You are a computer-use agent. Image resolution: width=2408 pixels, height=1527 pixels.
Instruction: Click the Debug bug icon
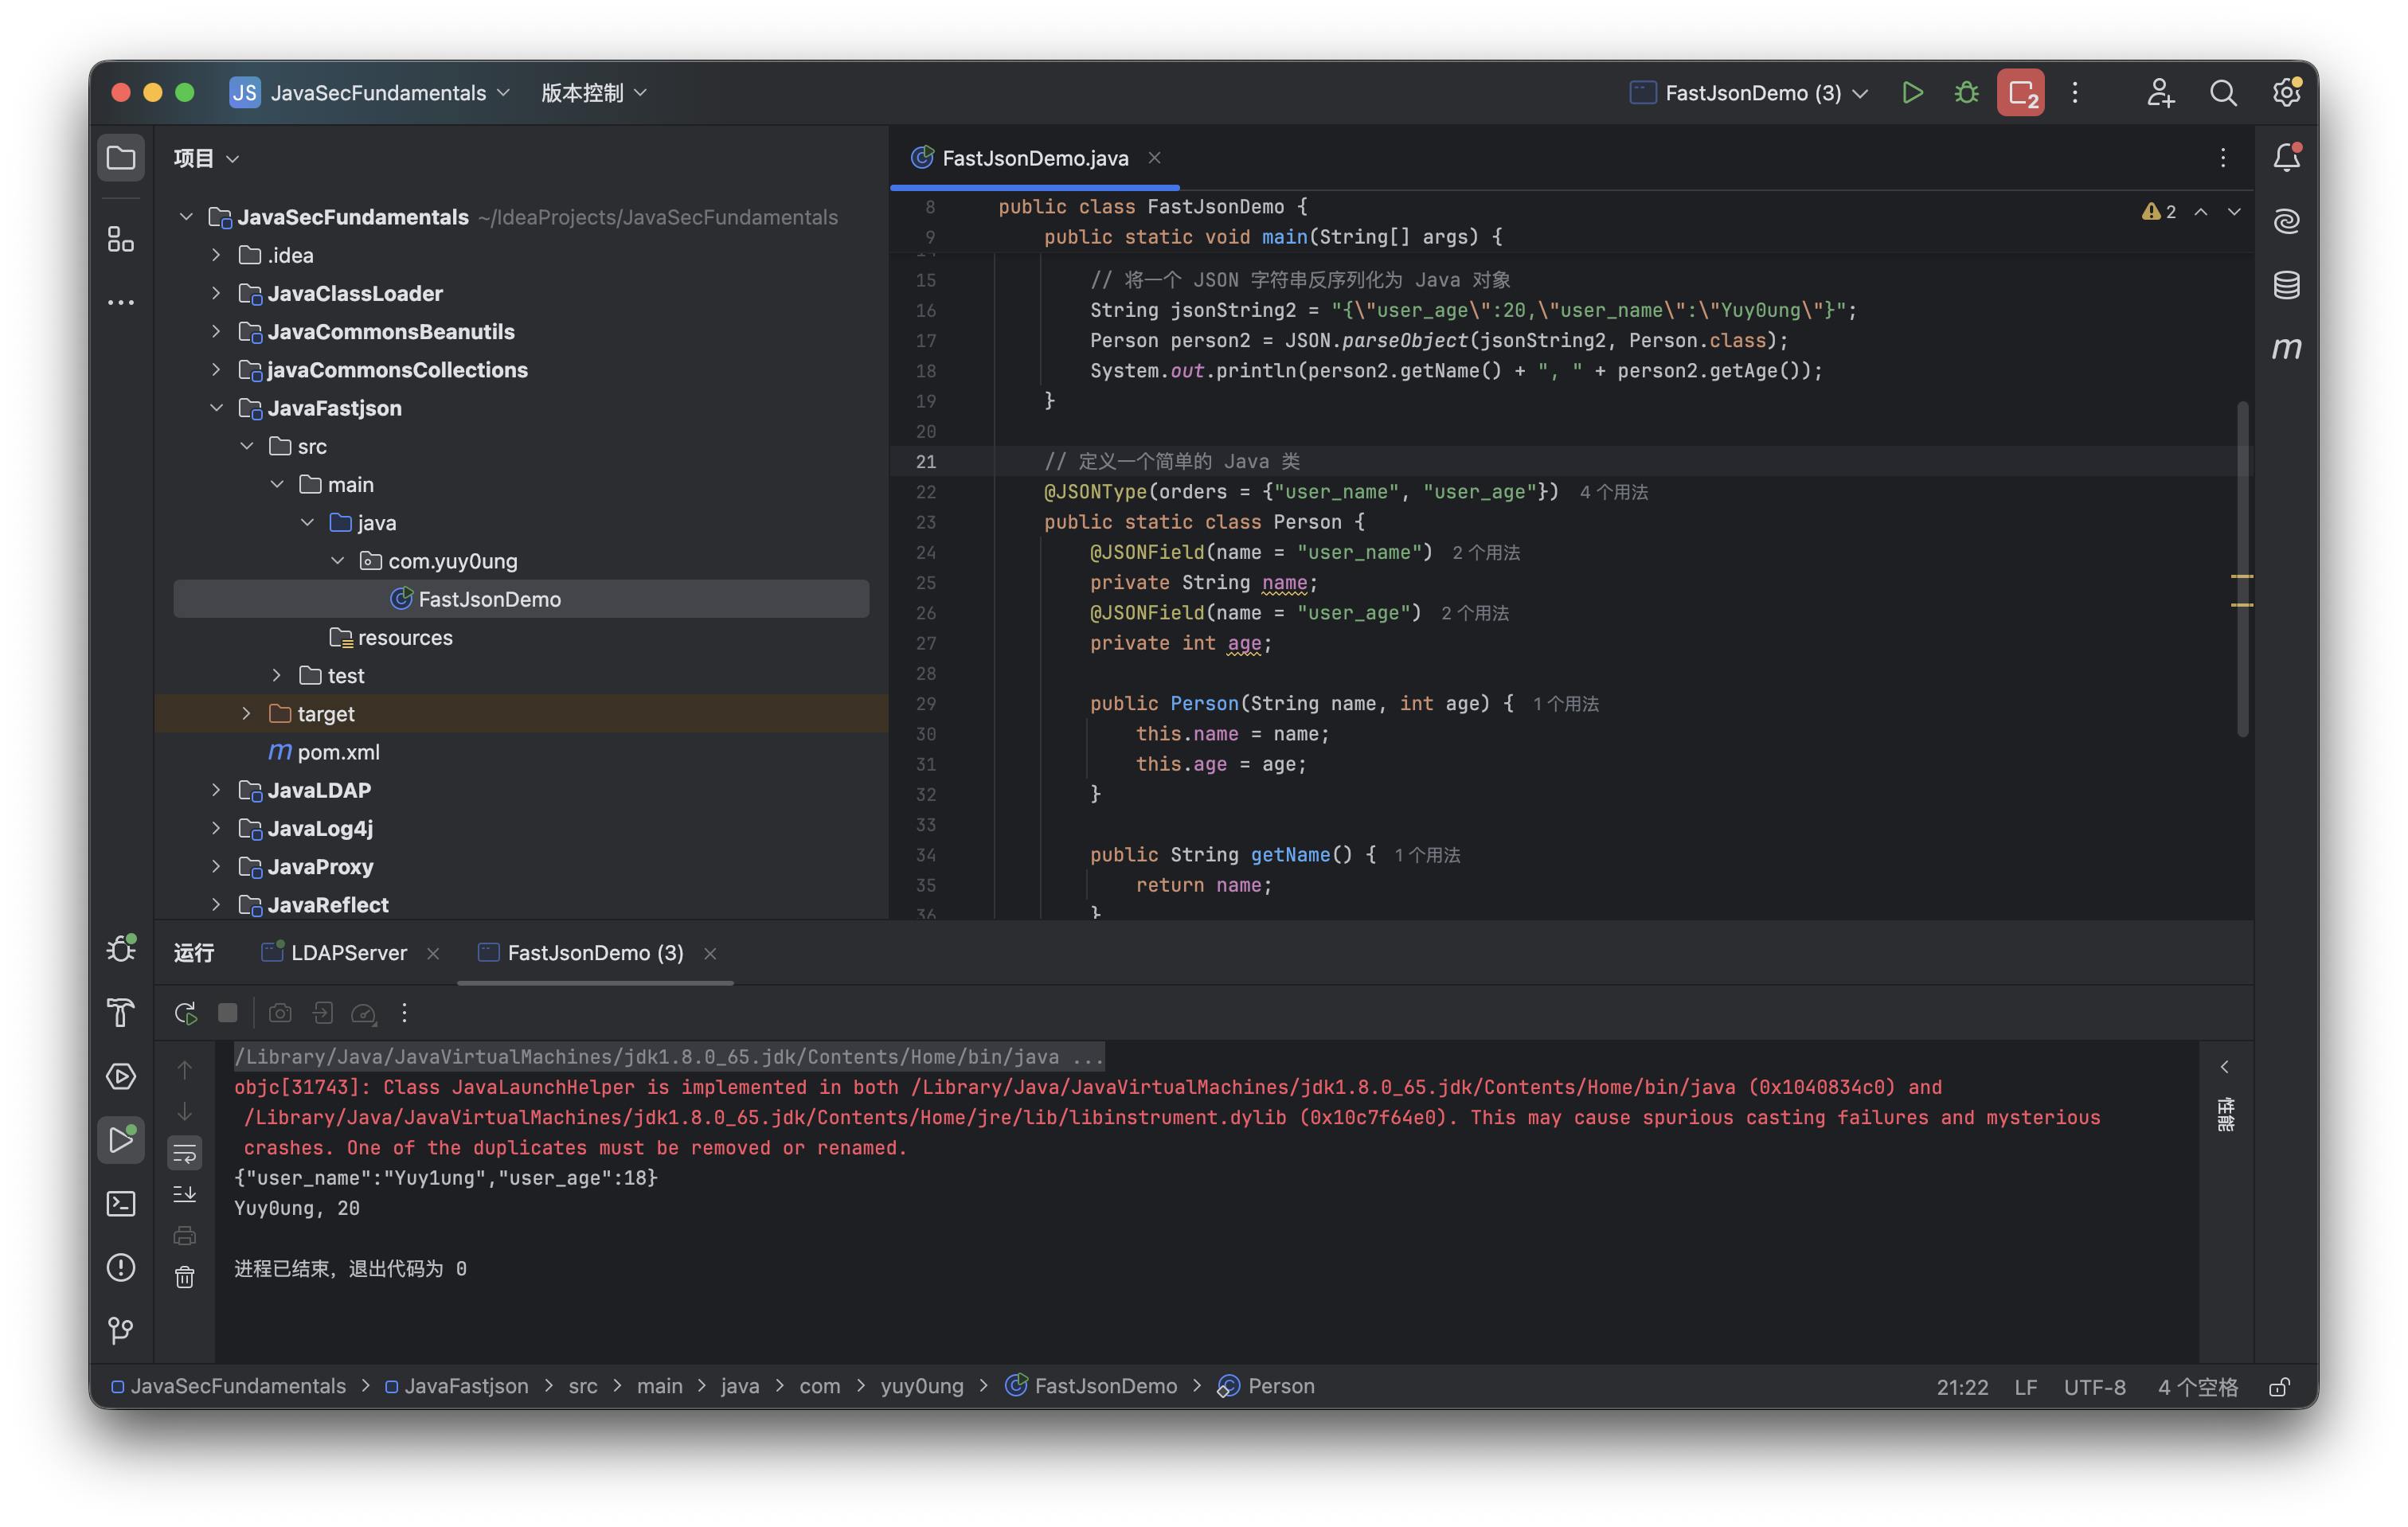pyautogui.click(x=1966, y=93)
